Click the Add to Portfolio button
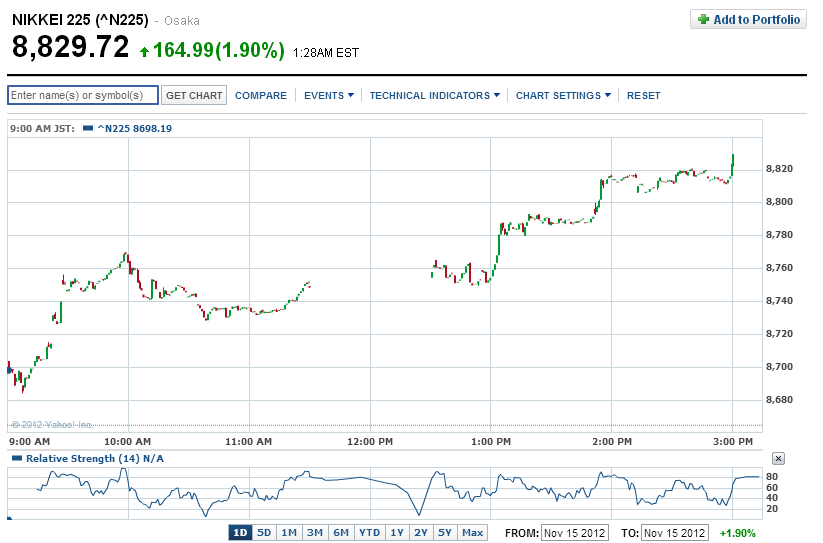Image resolution: width=823 pixels, height=543 pixels. [748, 19]
